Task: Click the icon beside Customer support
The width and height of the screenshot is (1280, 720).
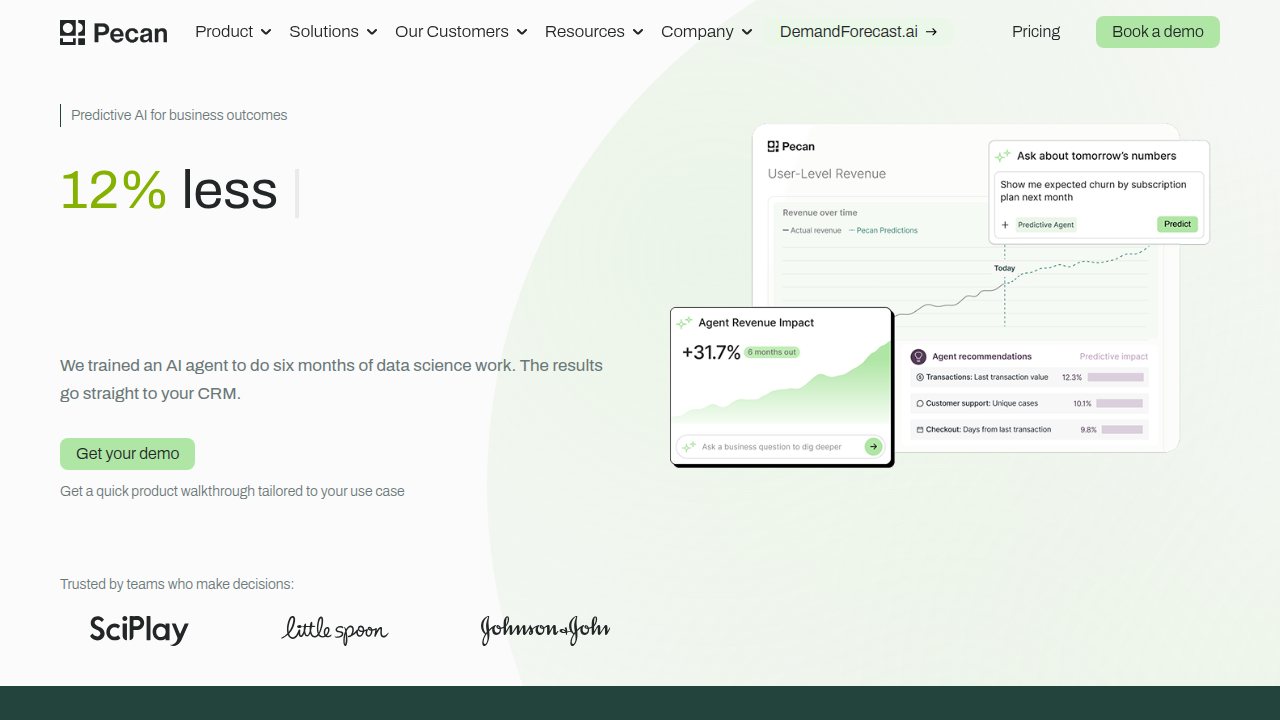Action: (920, 404)
